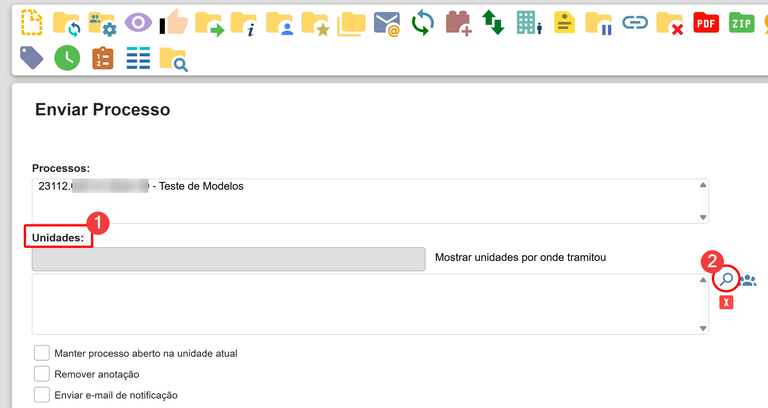Click Processos list scroll up arrow
Image resolution: width=768 pixels, height=408 pixels.
coord(703,185)
